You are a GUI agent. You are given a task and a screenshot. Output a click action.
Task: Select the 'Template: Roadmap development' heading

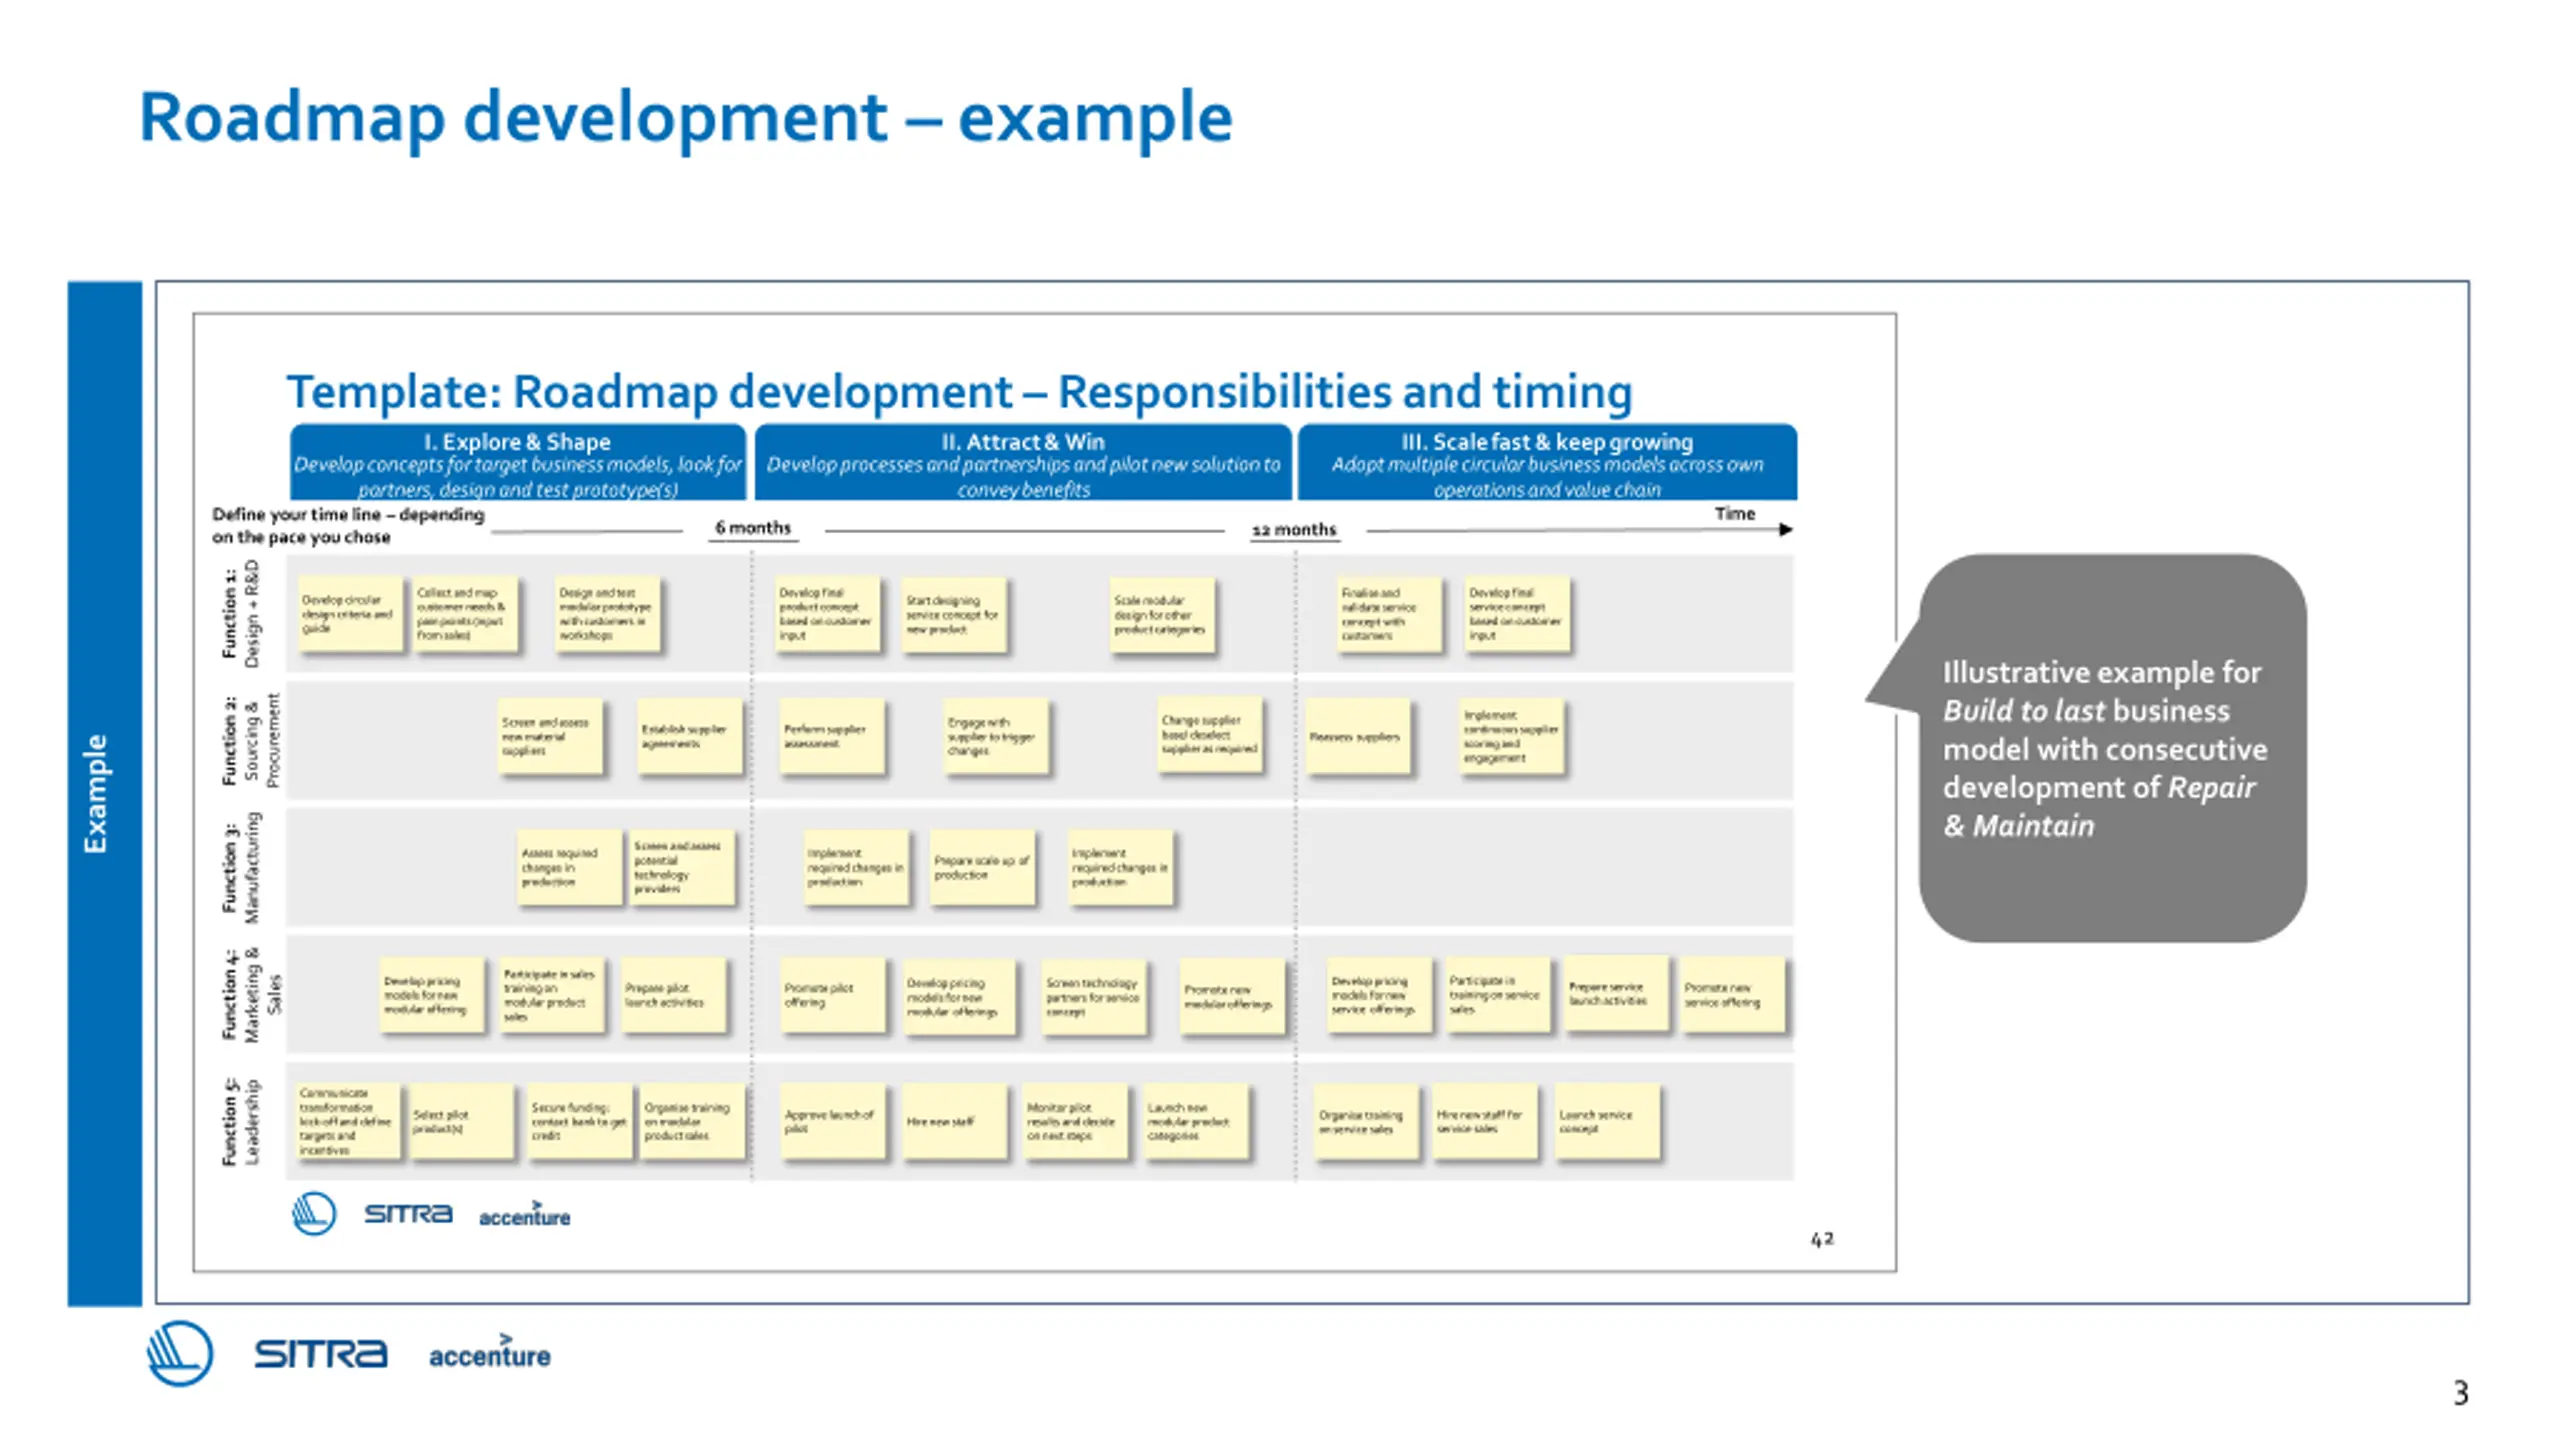coord(959,391)
